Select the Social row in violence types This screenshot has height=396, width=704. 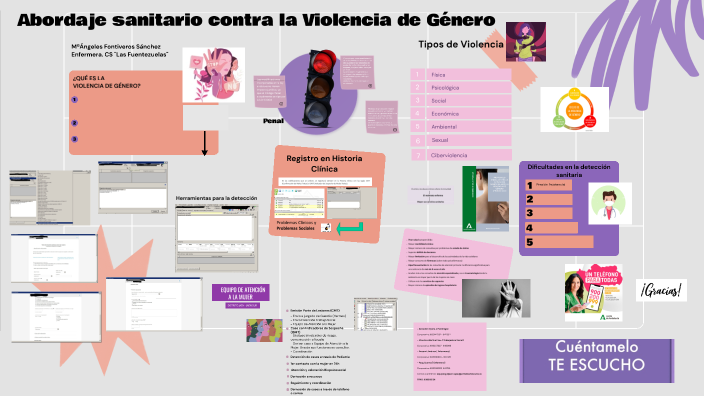pyautogui.click(x=461, y=101)
